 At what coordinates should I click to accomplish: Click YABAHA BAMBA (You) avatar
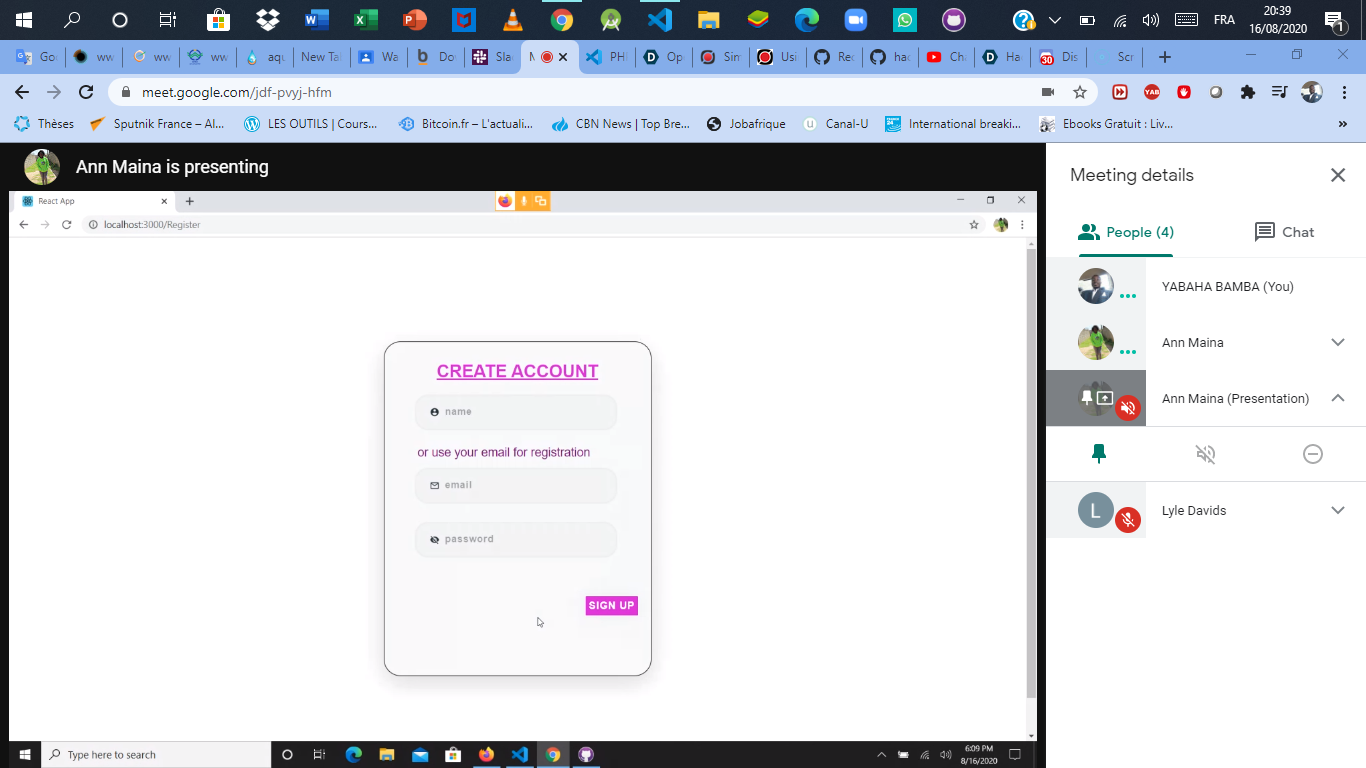coord(1096,286)
